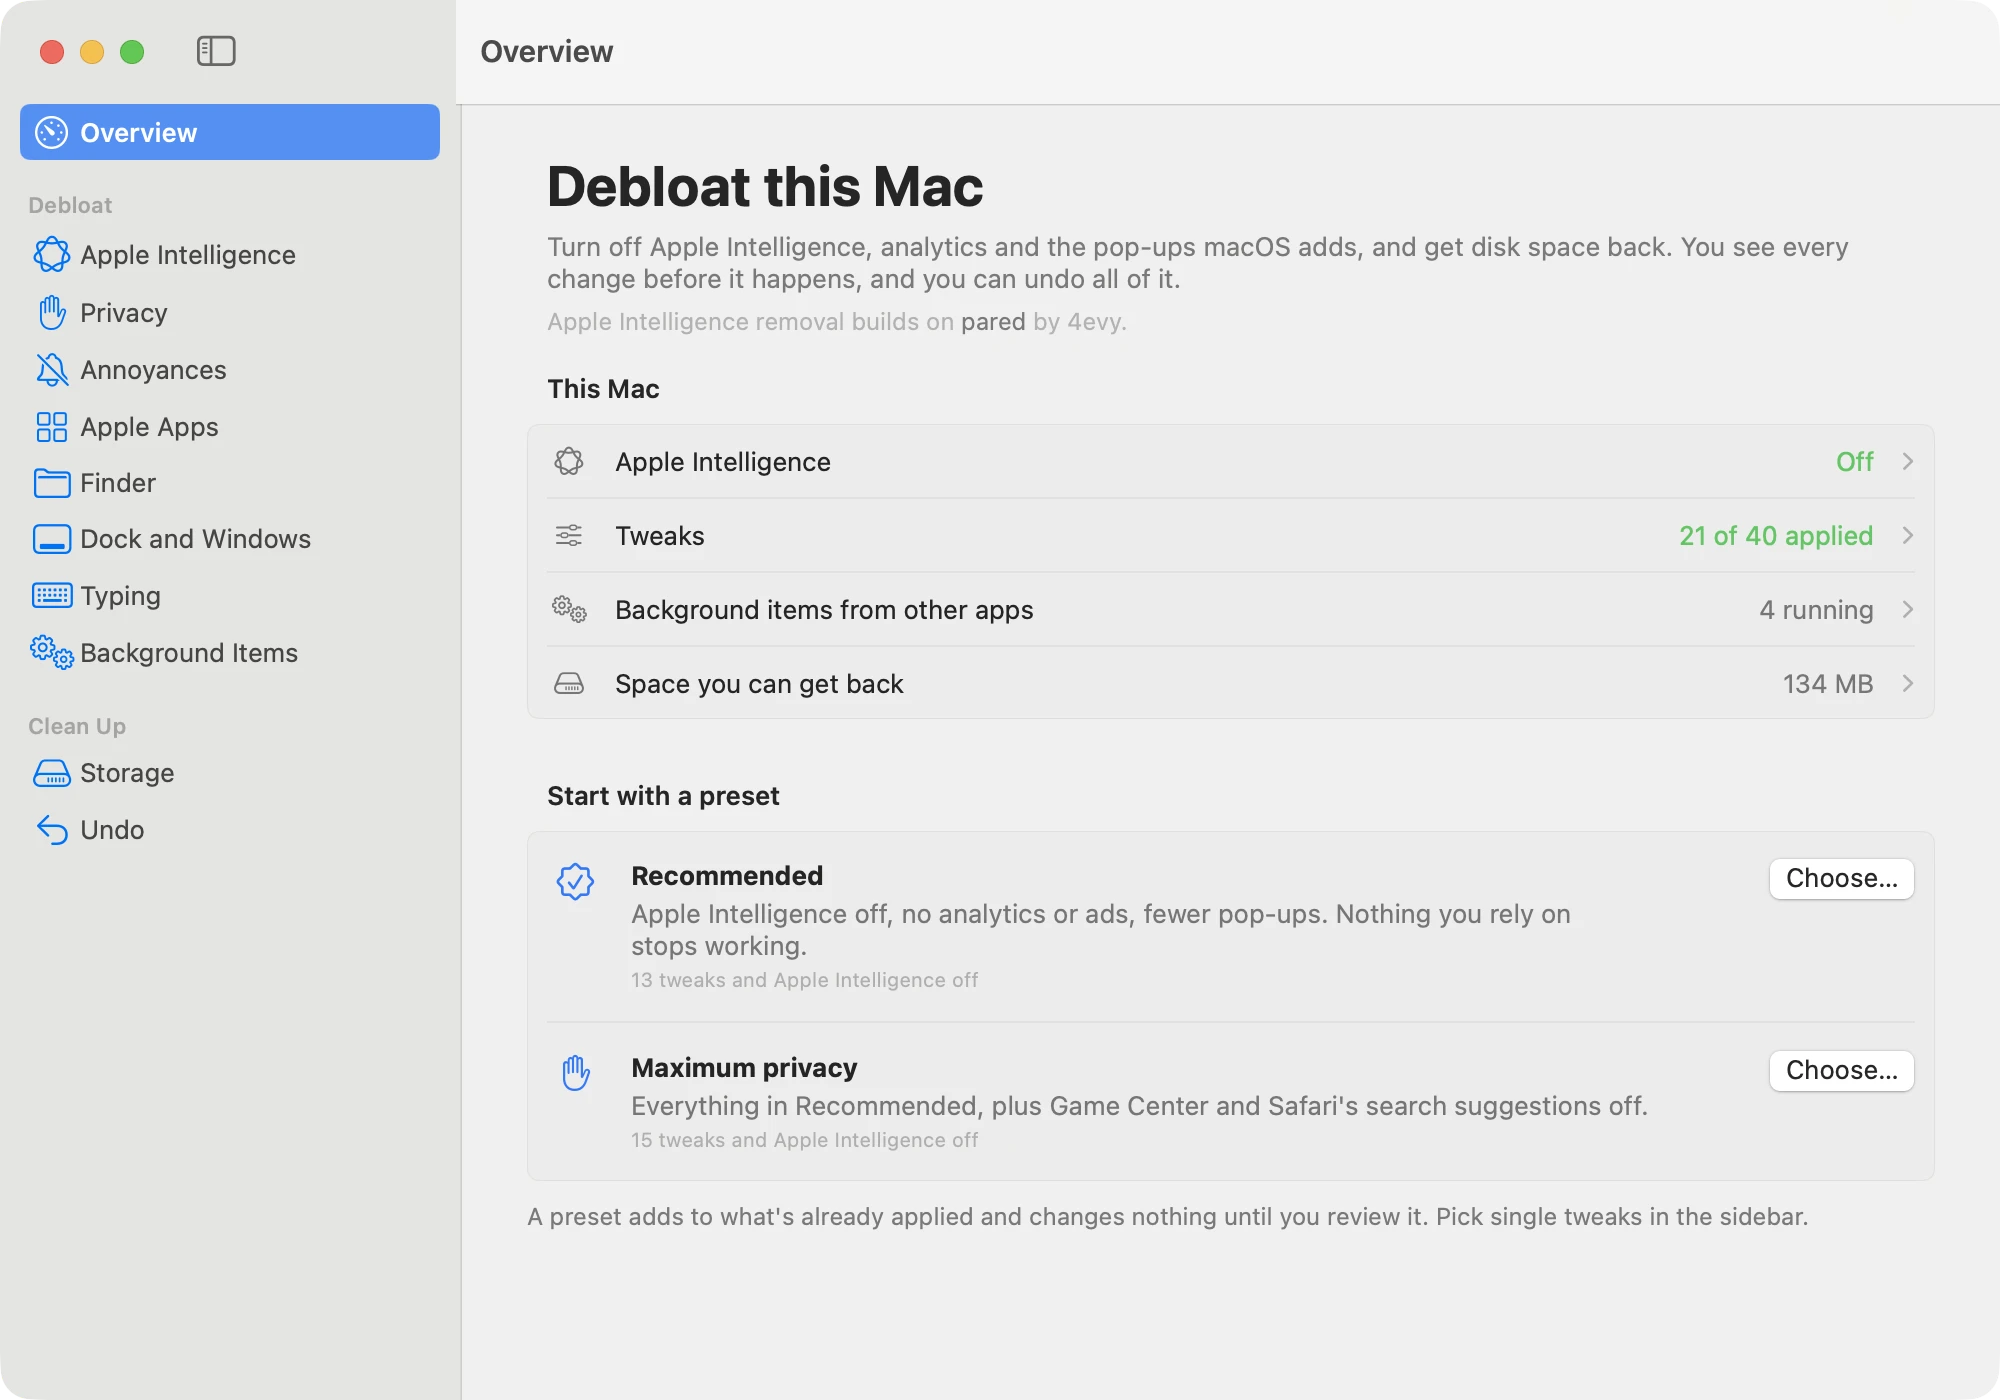2000x1400 pixels.
Task: Follow the 'pared' link
Action: (993, 322)
